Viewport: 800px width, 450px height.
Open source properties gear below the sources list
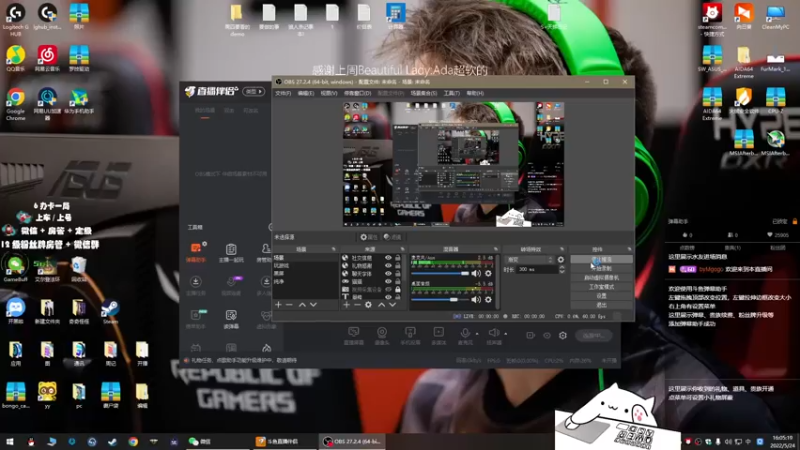[368, 305]
